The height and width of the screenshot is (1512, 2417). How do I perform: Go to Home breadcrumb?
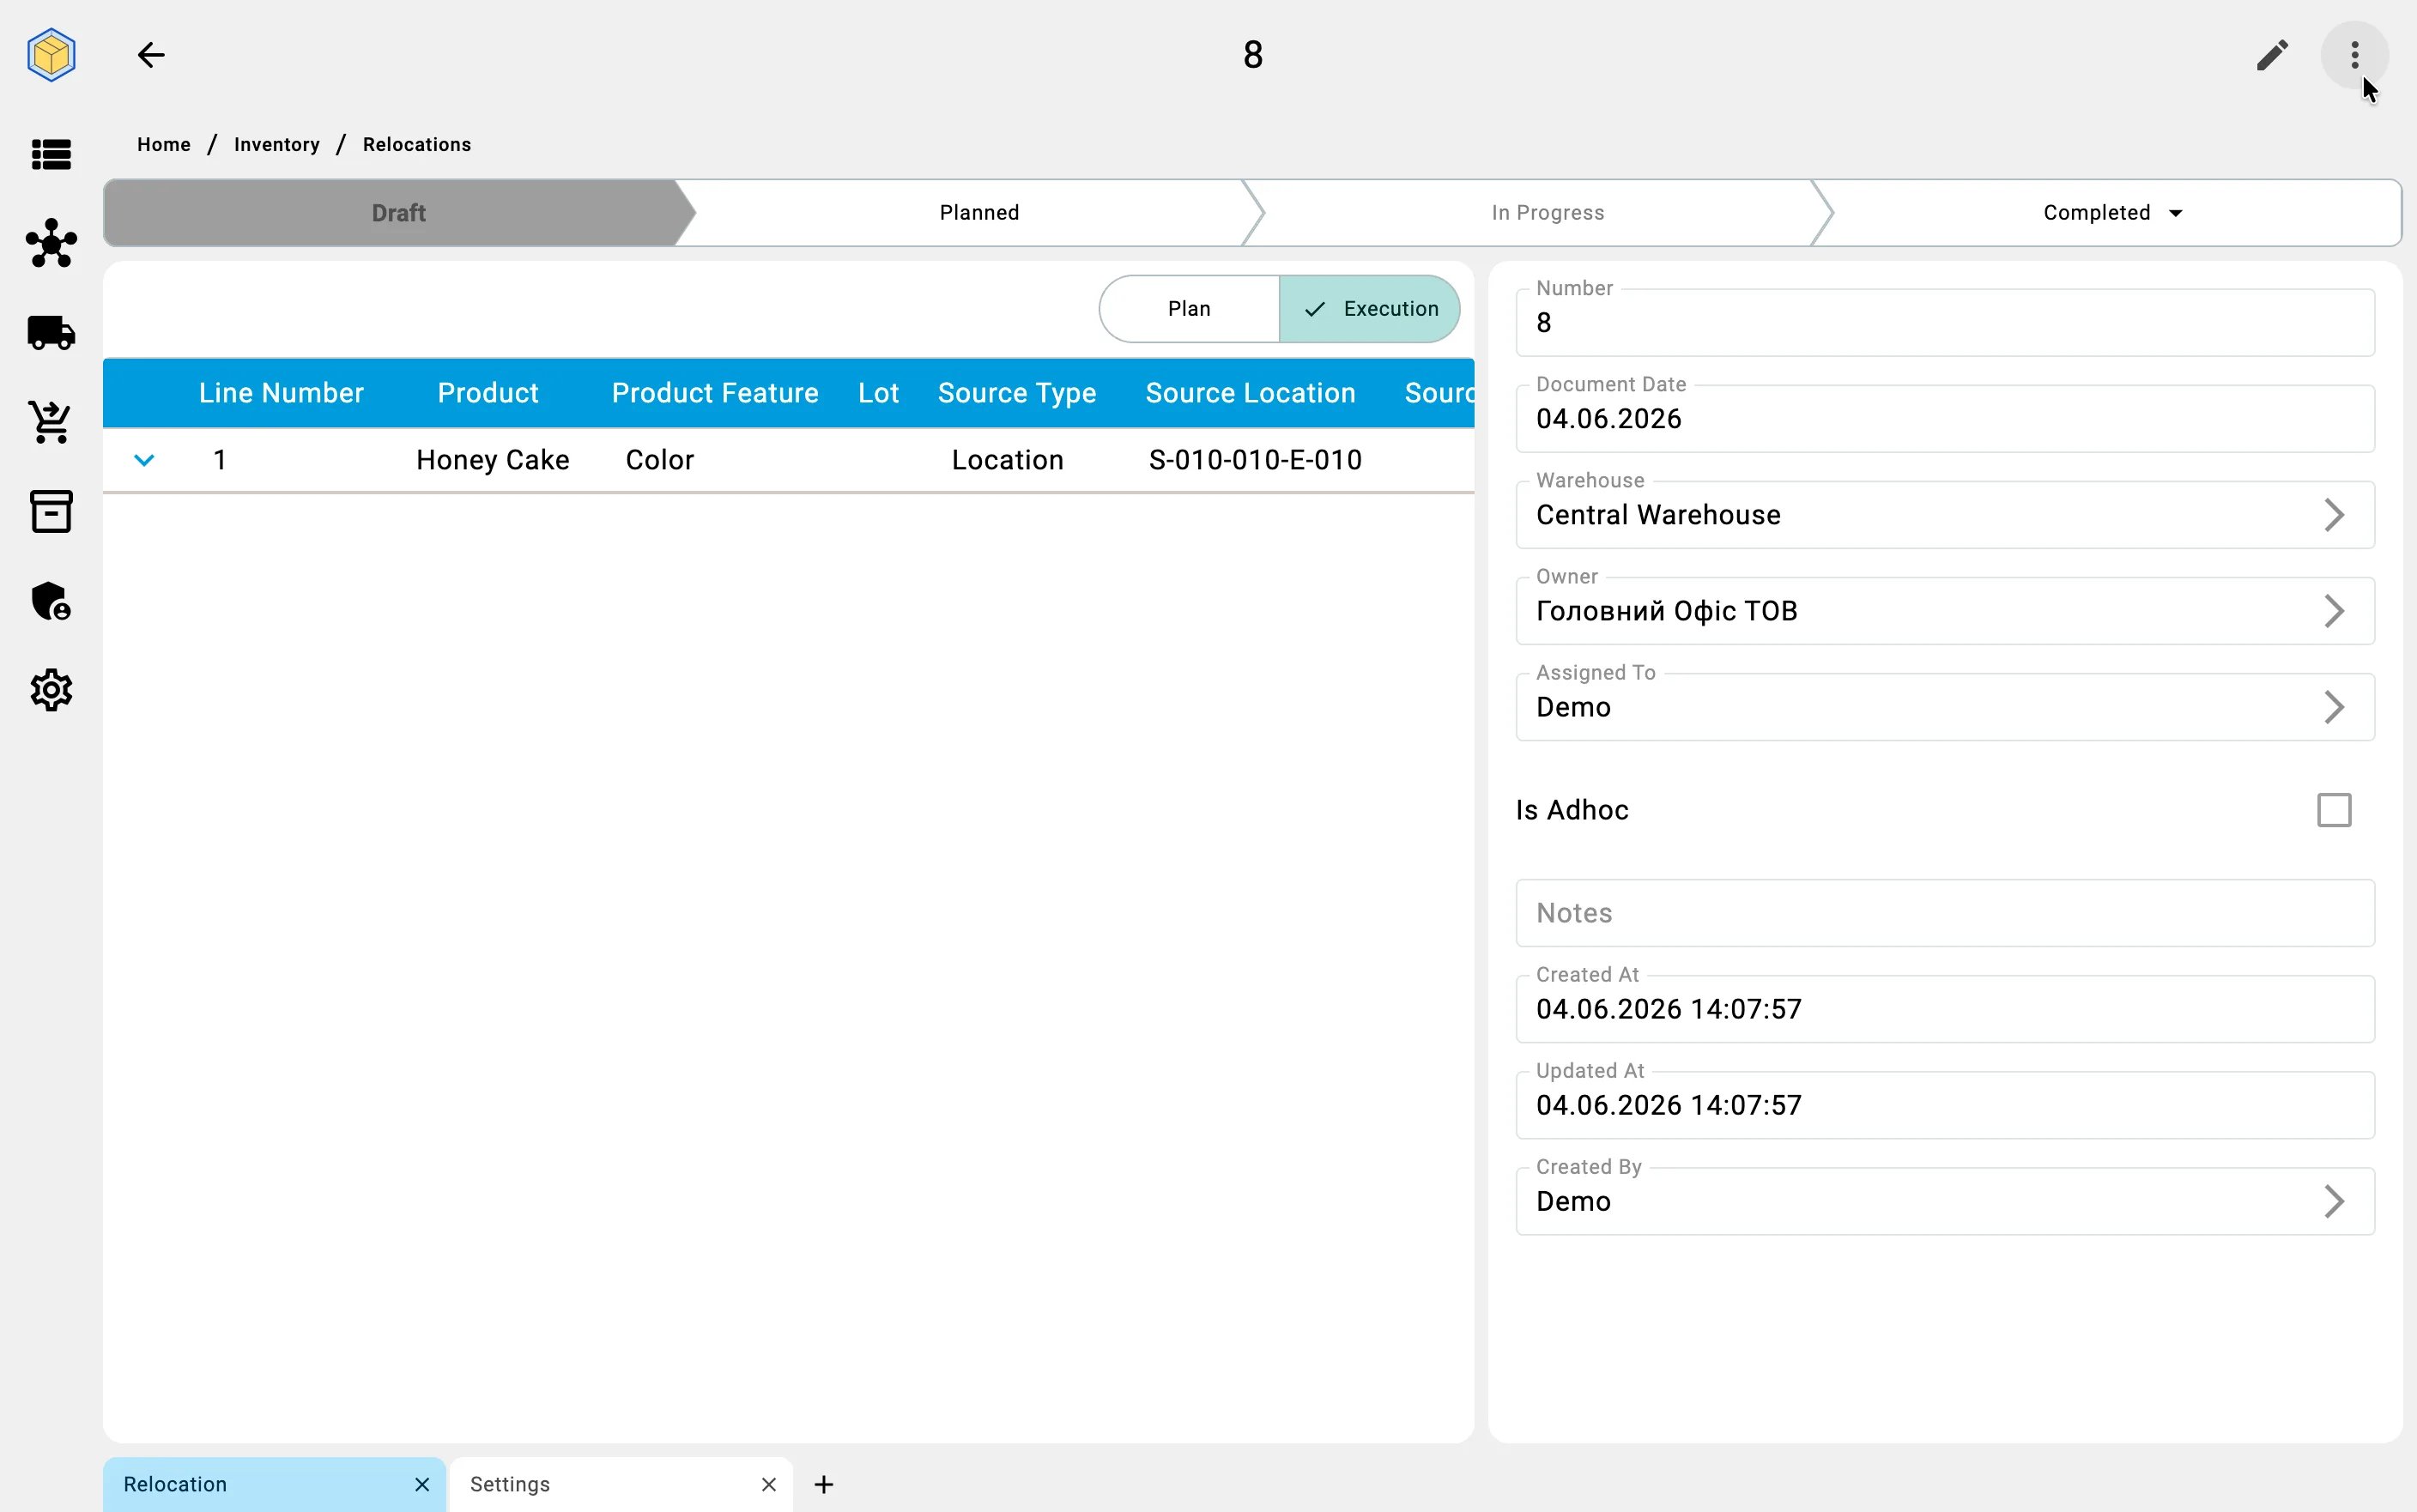pos(164,145)
